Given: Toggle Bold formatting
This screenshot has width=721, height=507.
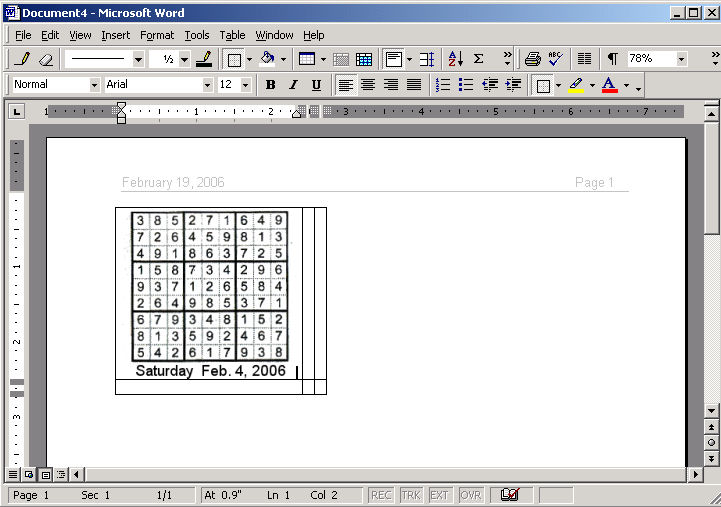Looking at the screenshot, I should 270,85.
